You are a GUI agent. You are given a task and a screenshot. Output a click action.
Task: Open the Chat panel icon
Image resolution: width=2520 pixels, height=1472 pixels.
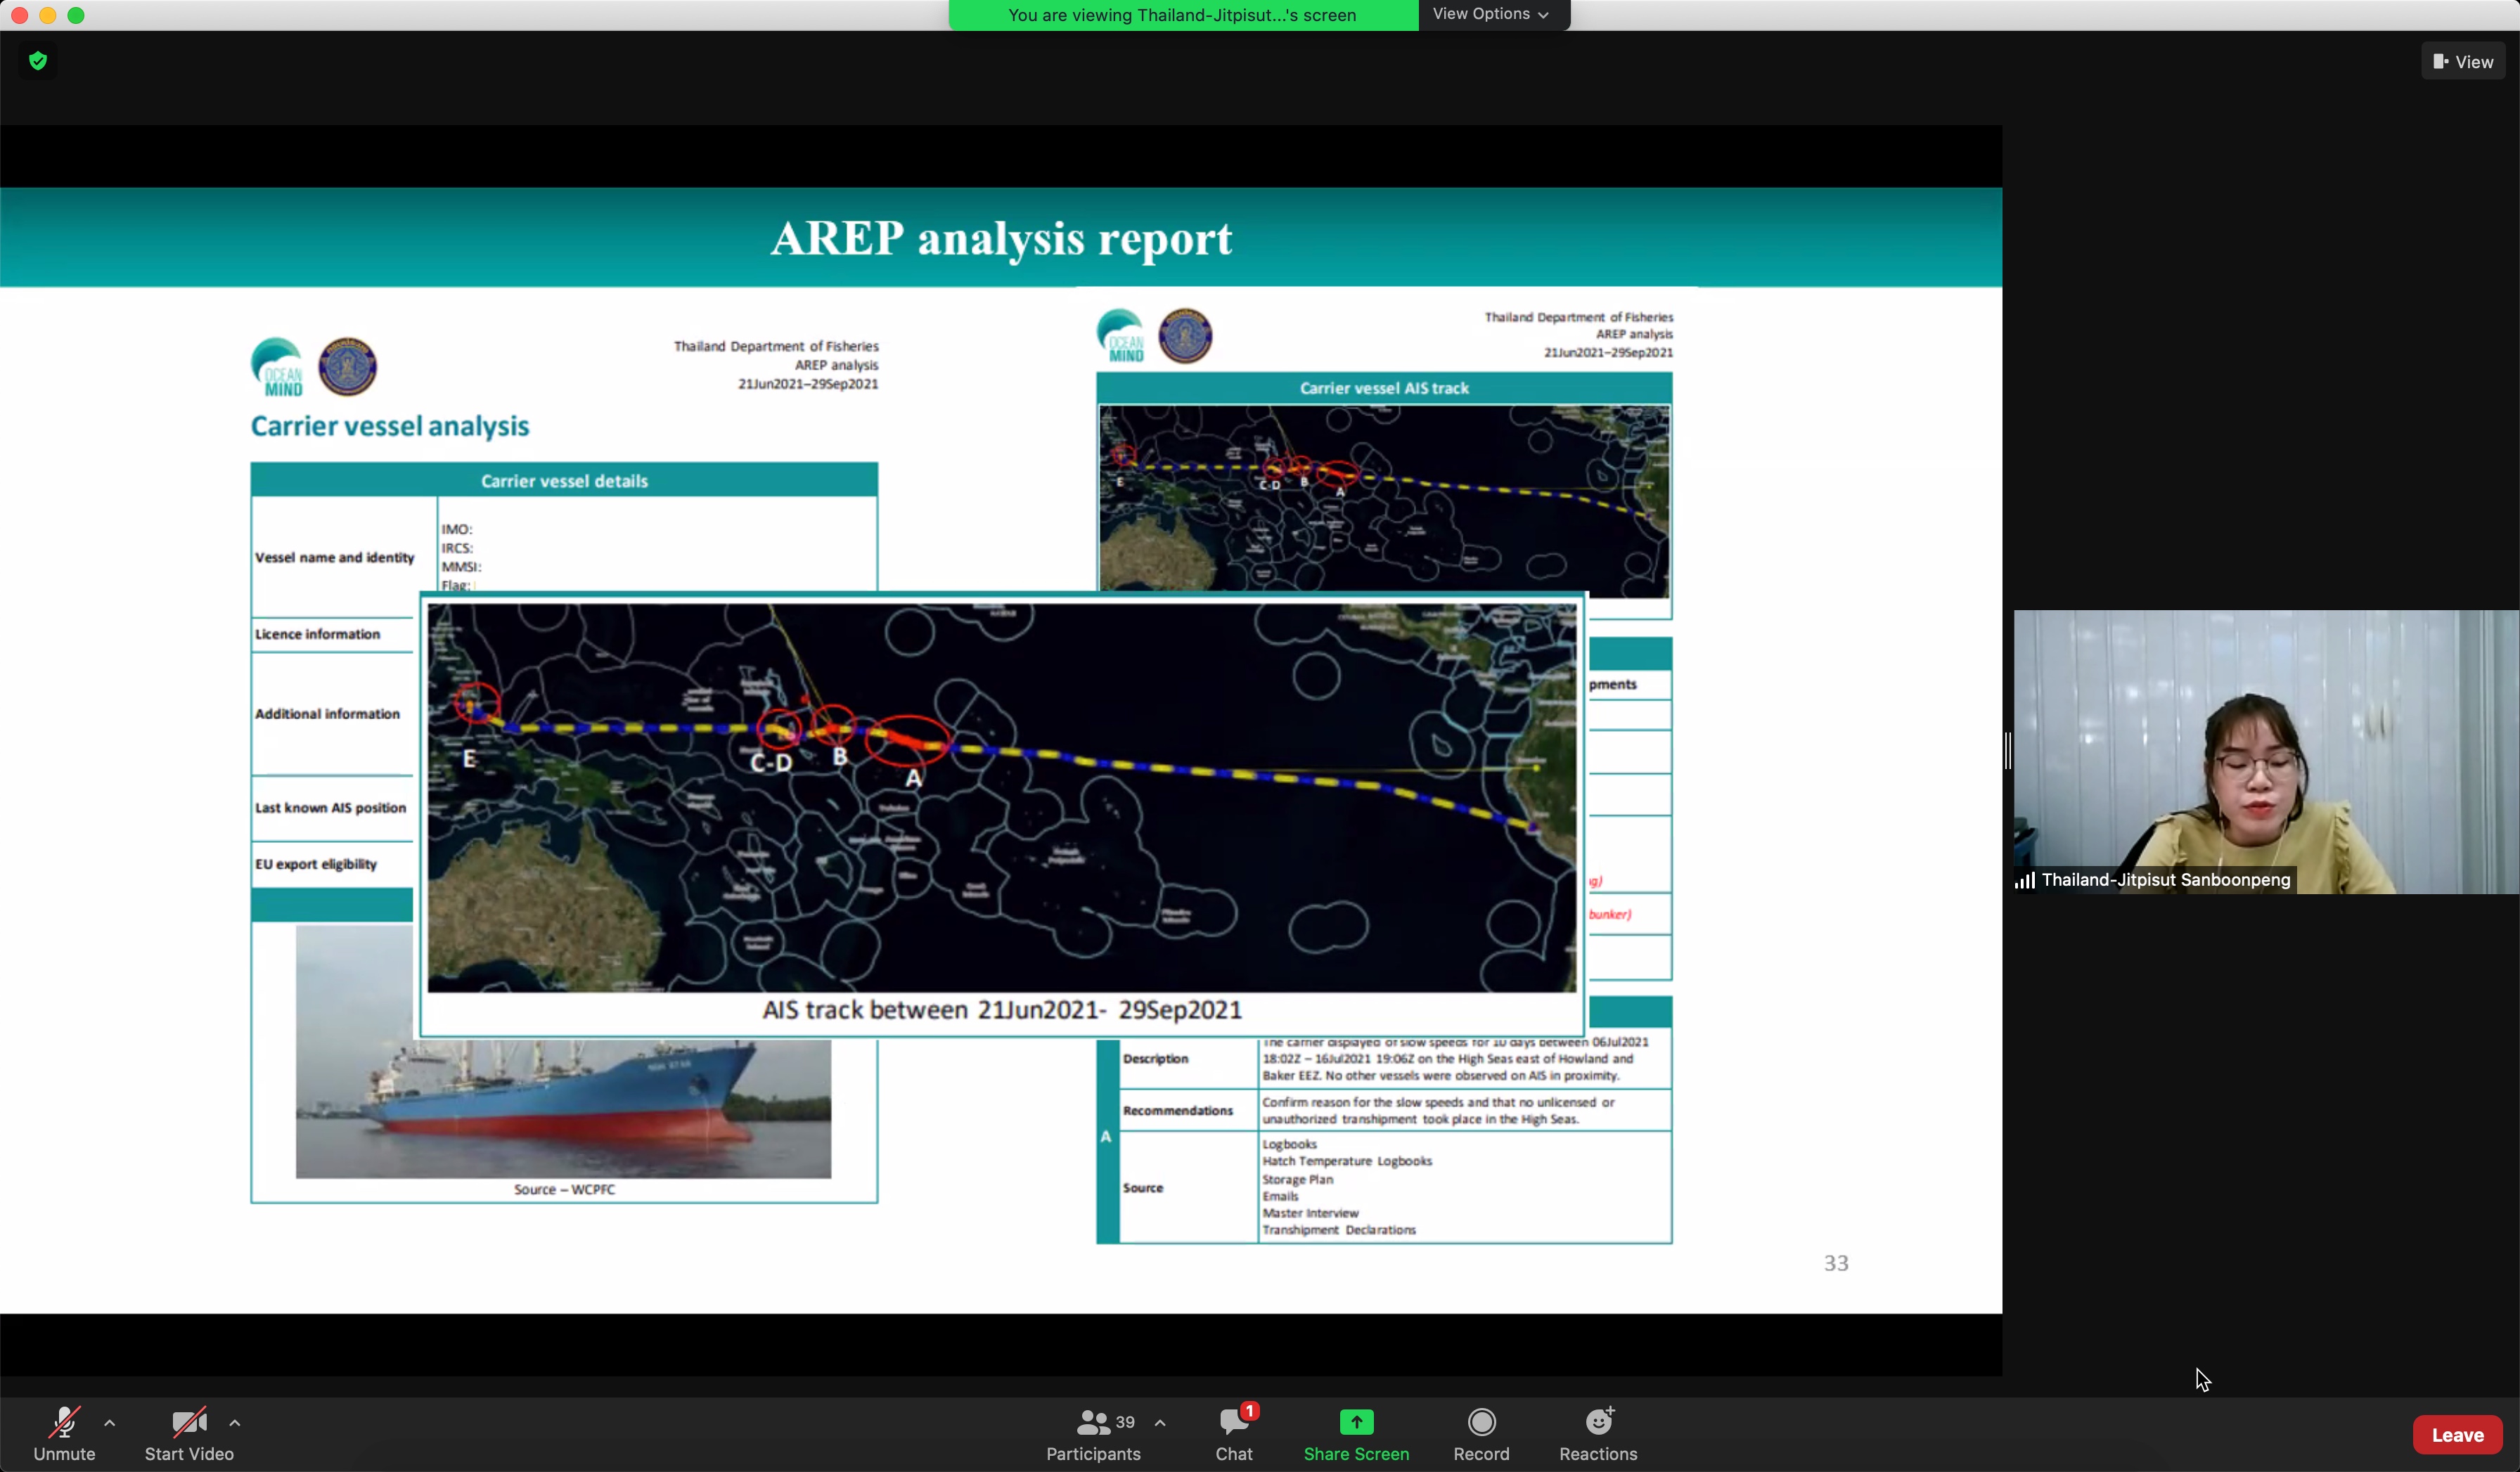(x=1233, y=1422)
